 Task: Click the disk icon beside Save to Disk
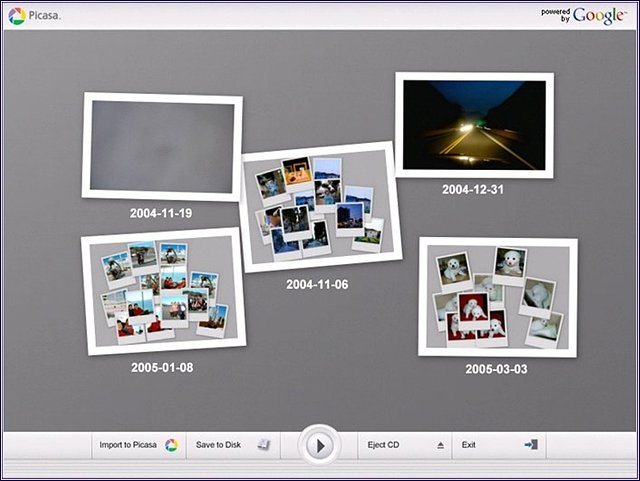click(x=263, y=445)
